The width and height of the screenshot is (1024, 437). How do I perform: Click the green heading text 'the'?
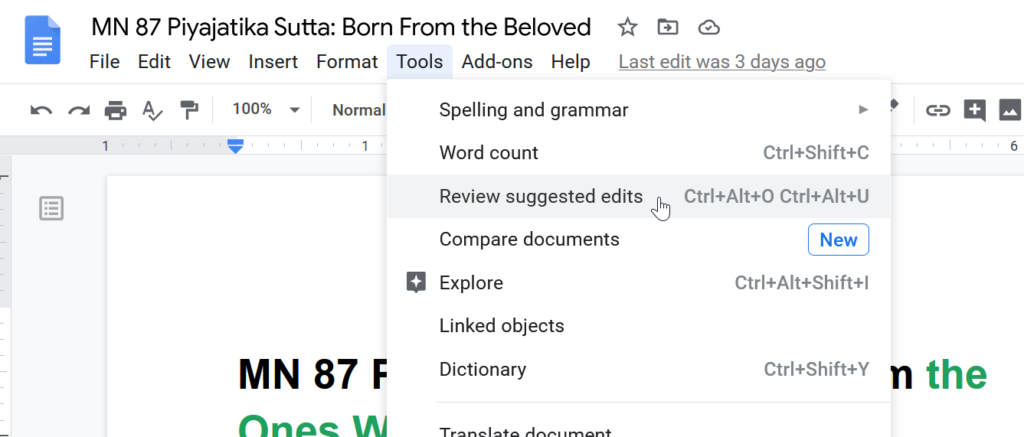click(956, 375)
